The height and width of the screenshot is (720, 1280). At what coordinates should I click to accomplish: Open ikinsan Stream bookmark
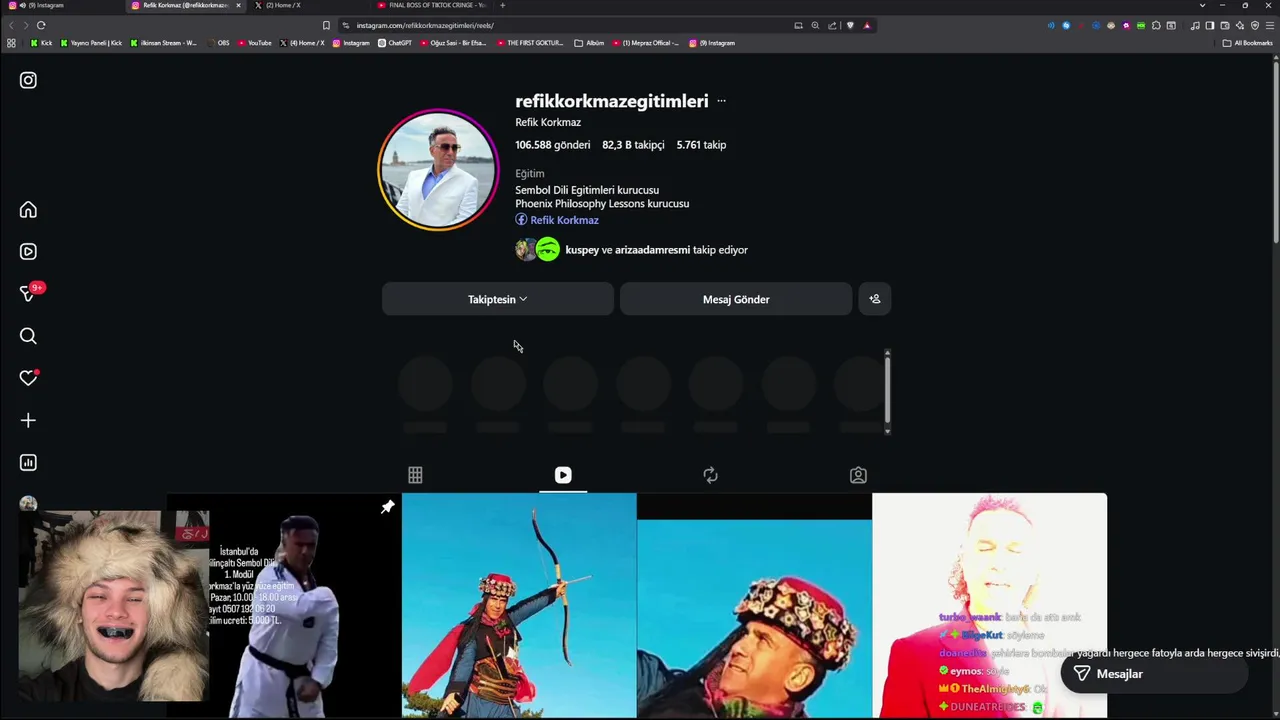[164, 43]
